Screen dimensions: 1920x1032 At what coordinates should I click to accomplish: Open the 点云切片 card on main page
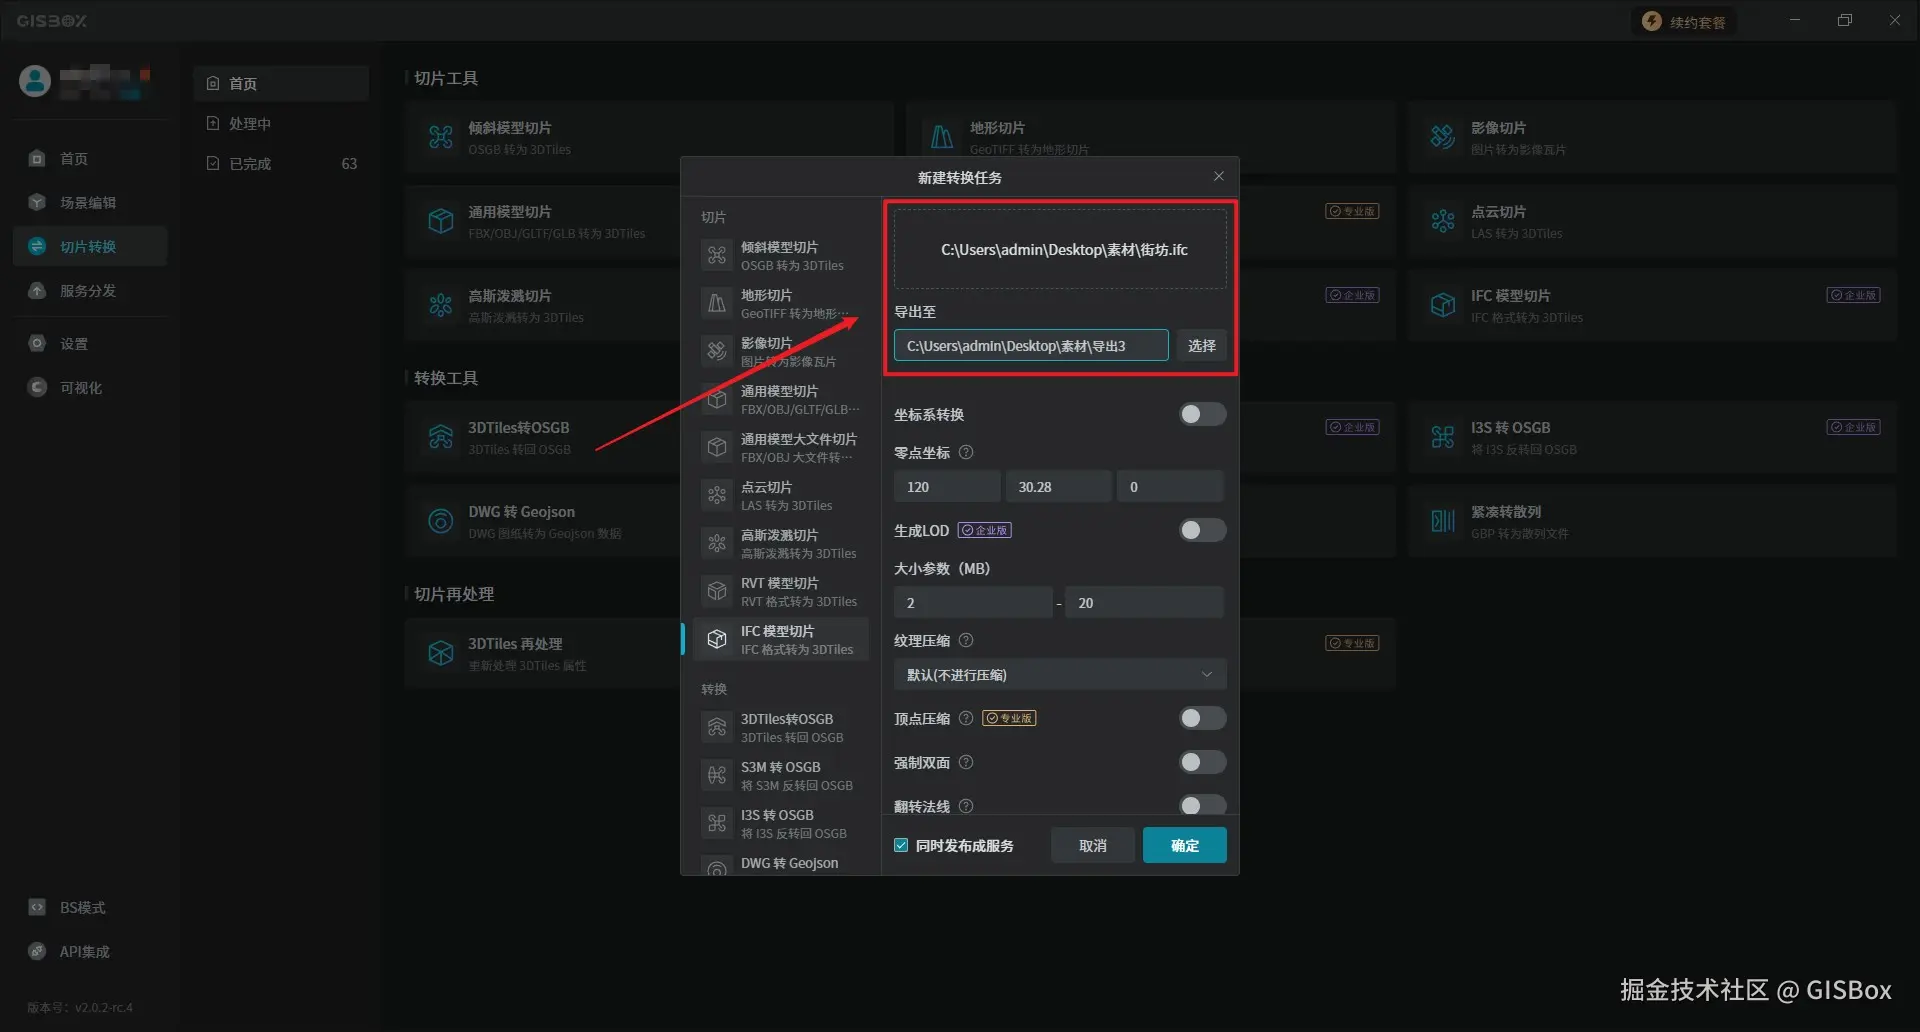[1652, 221]
